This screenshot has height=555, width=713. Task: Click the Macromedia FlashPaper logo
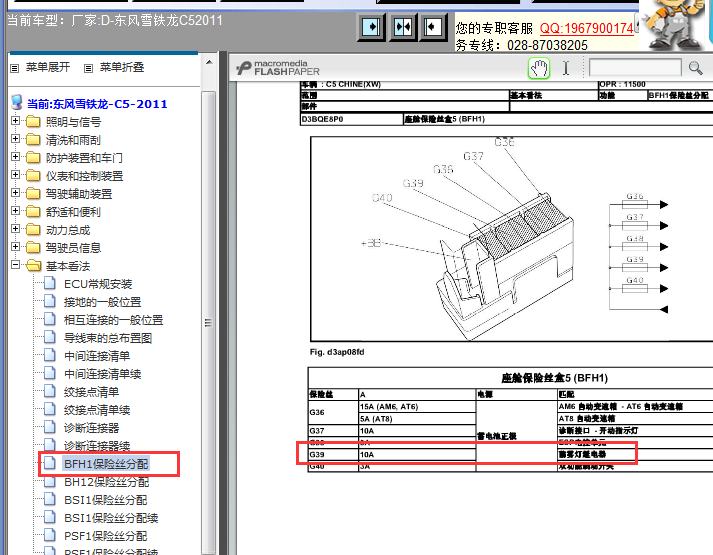(278, 68)
